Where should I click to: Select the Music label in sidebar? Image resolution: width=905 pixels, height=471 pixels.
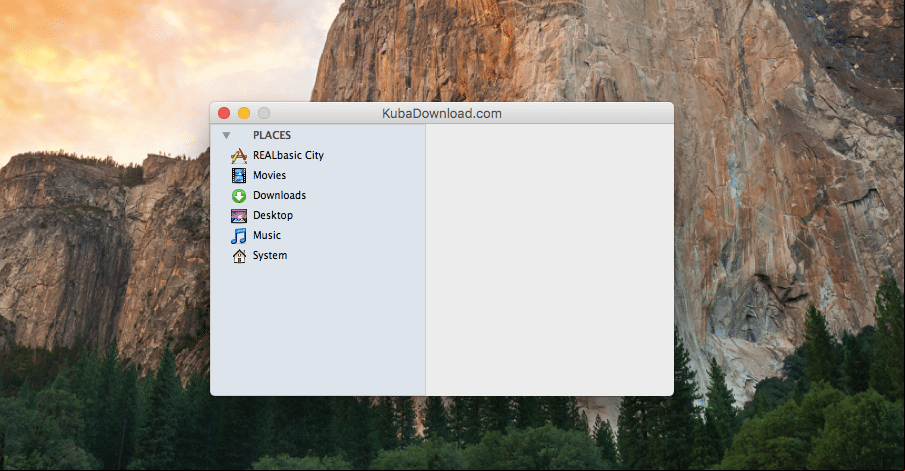click(267, 235)
